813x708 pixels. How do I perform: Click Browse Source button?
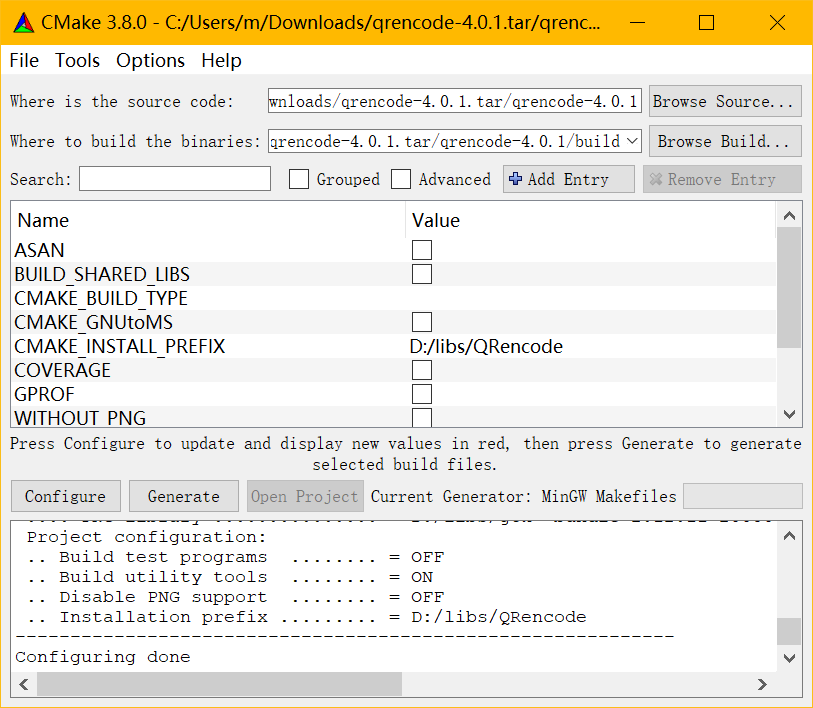[x=724, y=101]
